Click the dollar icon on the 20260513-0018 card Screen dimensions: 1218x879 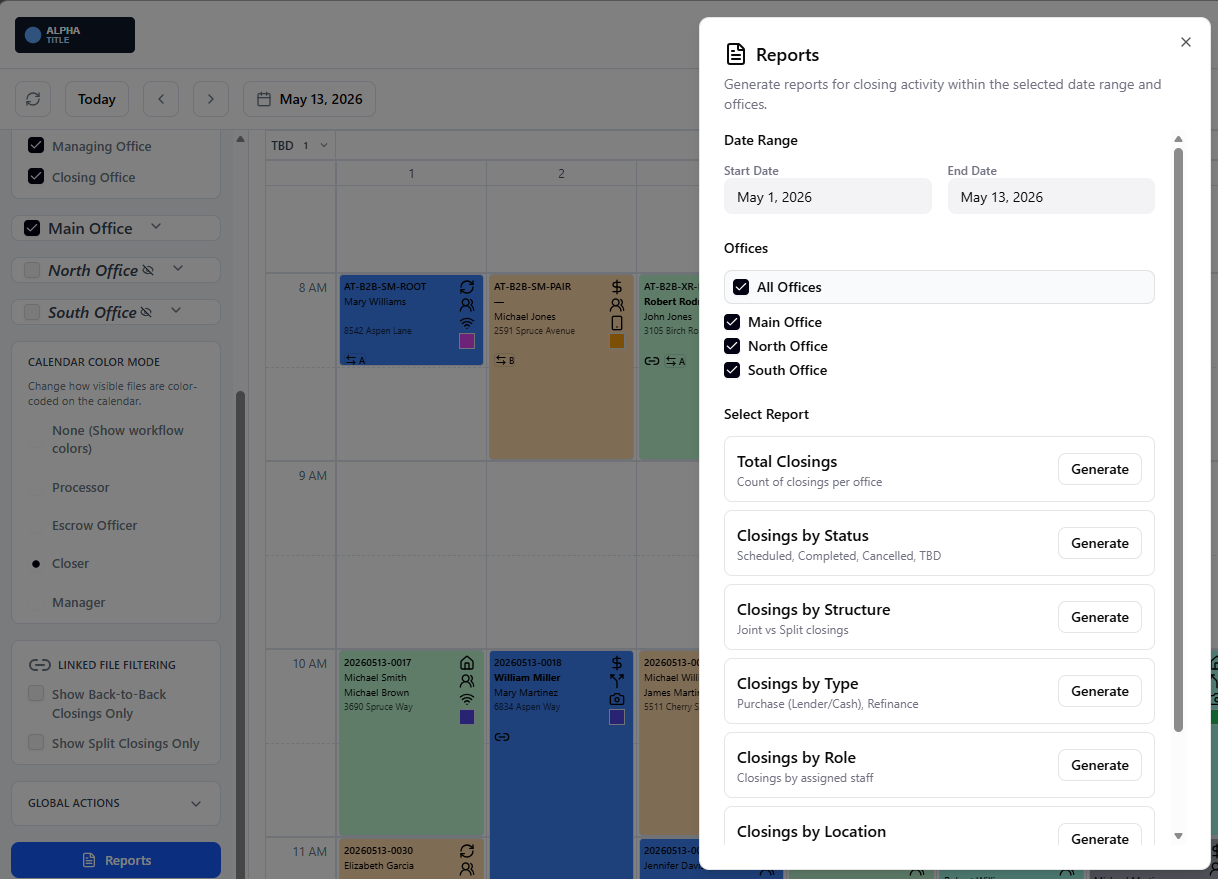click(x=617, y=663)
